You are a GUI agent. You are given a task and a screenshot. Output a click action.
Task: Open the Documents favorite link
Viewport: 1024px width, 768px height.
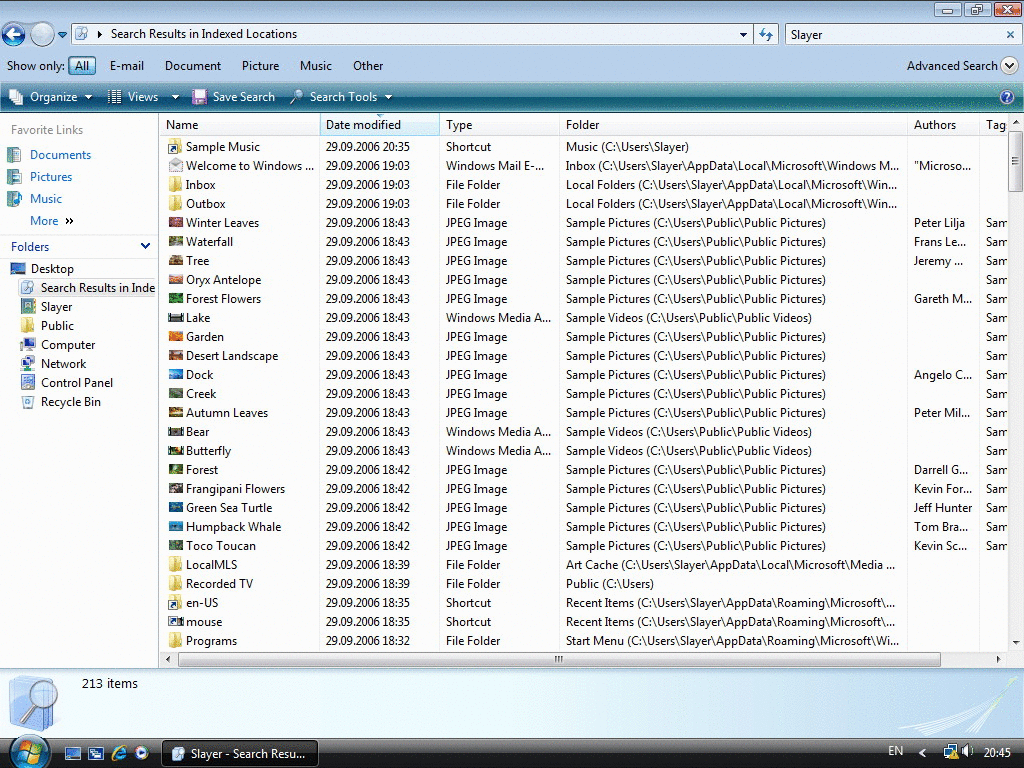pyautogui.click(x=60, y=155)
